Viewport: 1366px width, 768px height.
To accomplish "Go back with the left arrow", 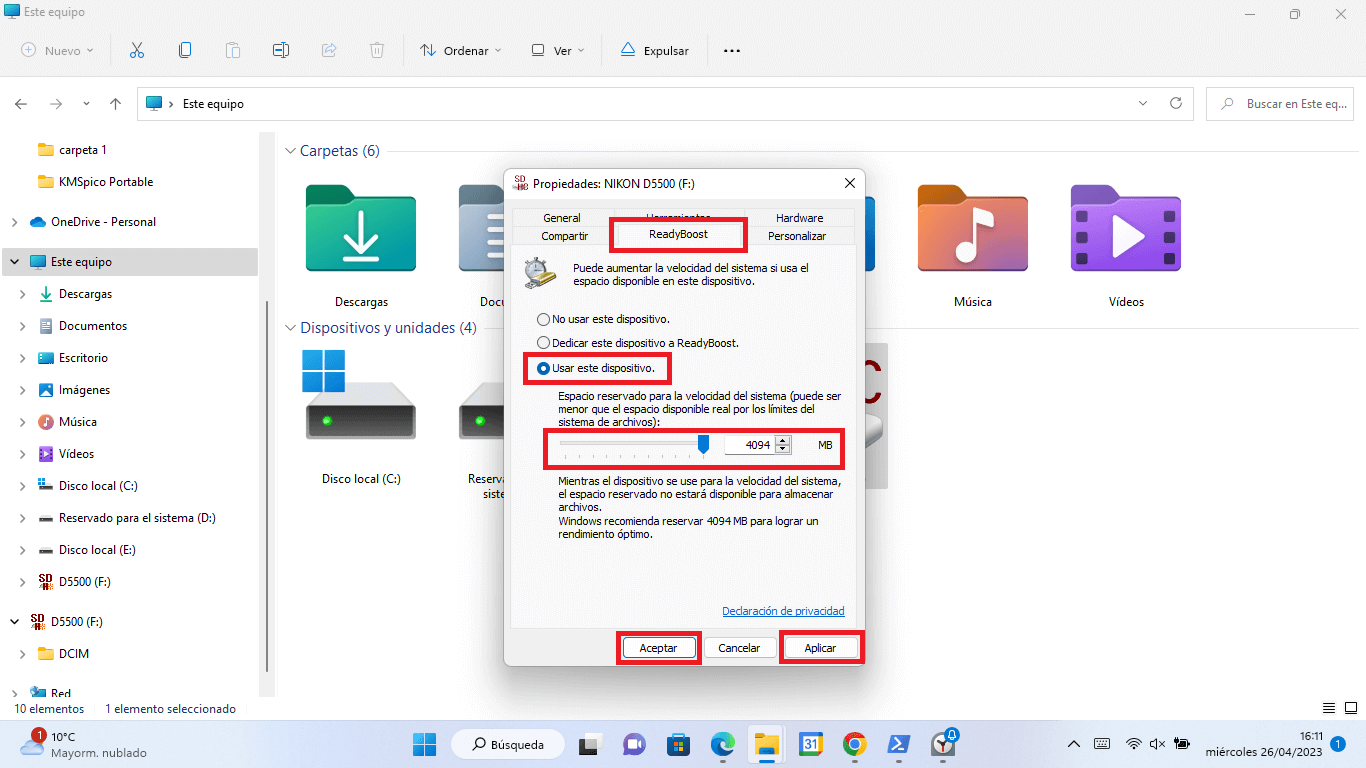I will click(21, 104).
